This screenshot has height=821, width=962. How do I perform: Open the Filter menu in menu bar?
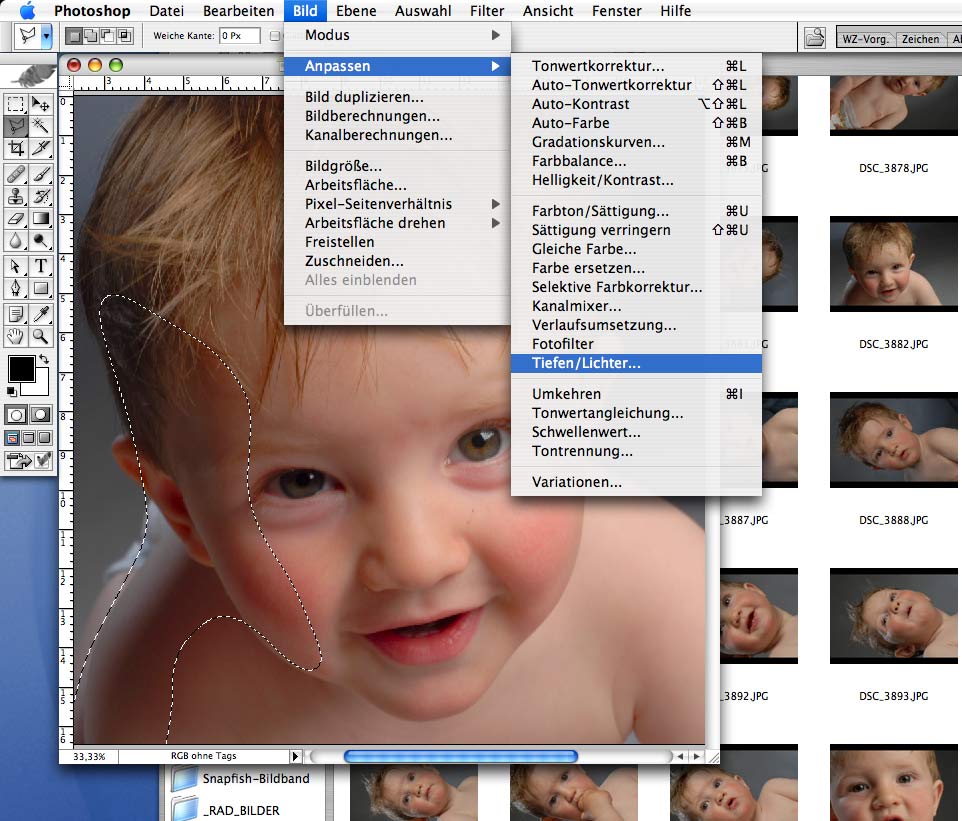click(487, 11)
